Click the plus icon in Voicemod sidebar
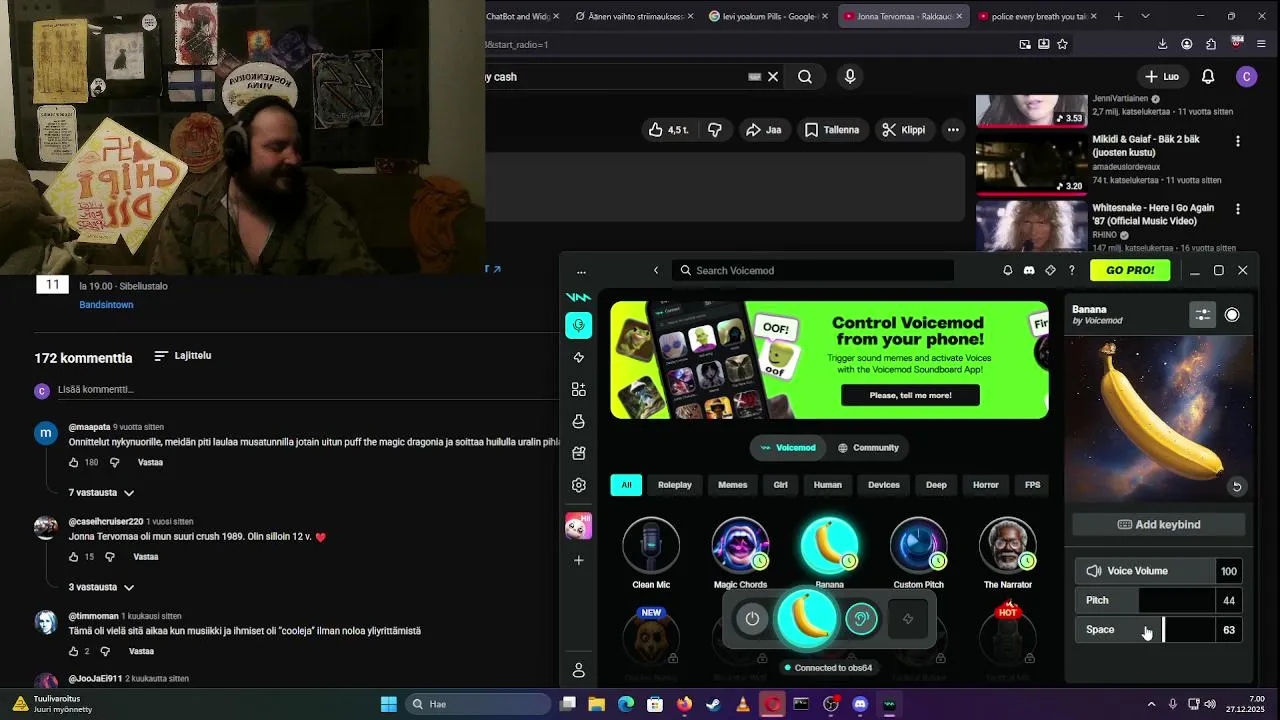Viewport: 1280px width, 720px height. [x=579, y=560]
